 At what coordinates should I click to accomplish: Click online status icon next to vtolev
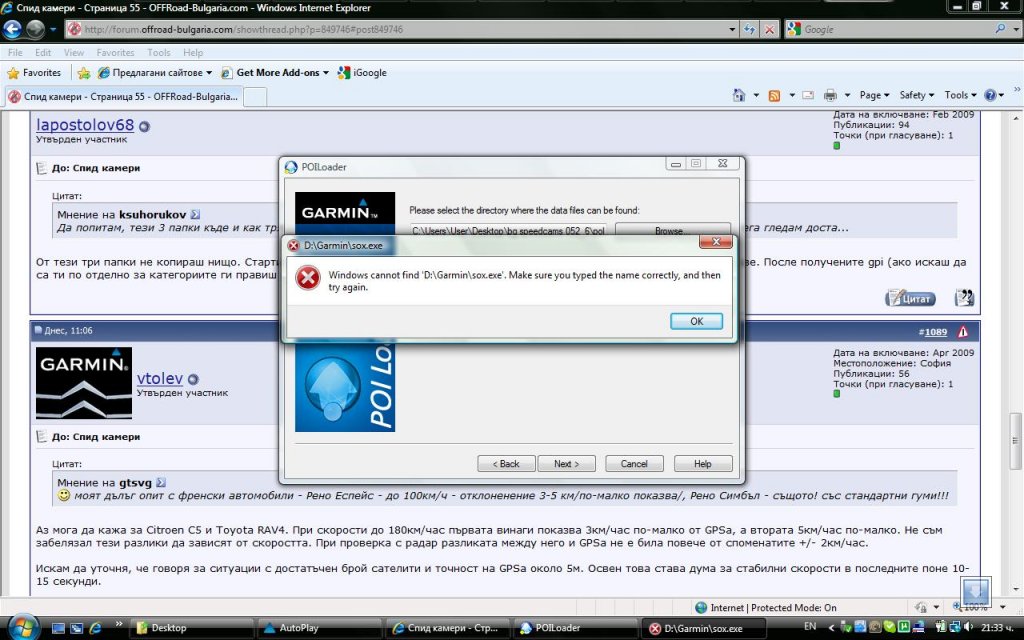[x=193, y=379]
